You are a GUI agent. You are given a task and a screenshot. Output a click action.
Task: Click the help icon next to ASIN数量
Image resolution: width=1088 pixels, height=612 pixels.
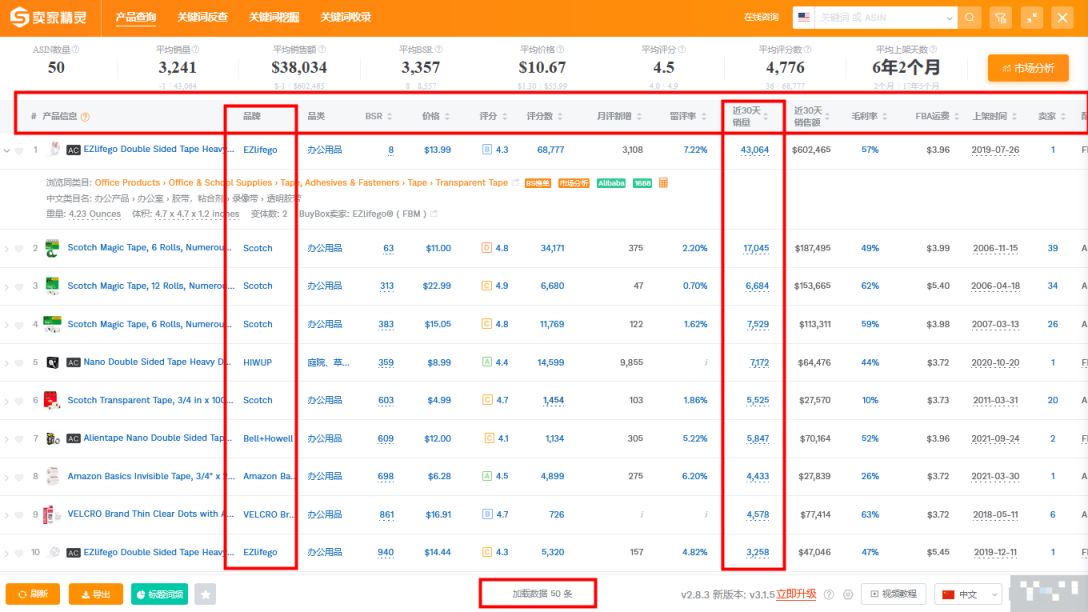pyautogui.click(x=76, y=49)
